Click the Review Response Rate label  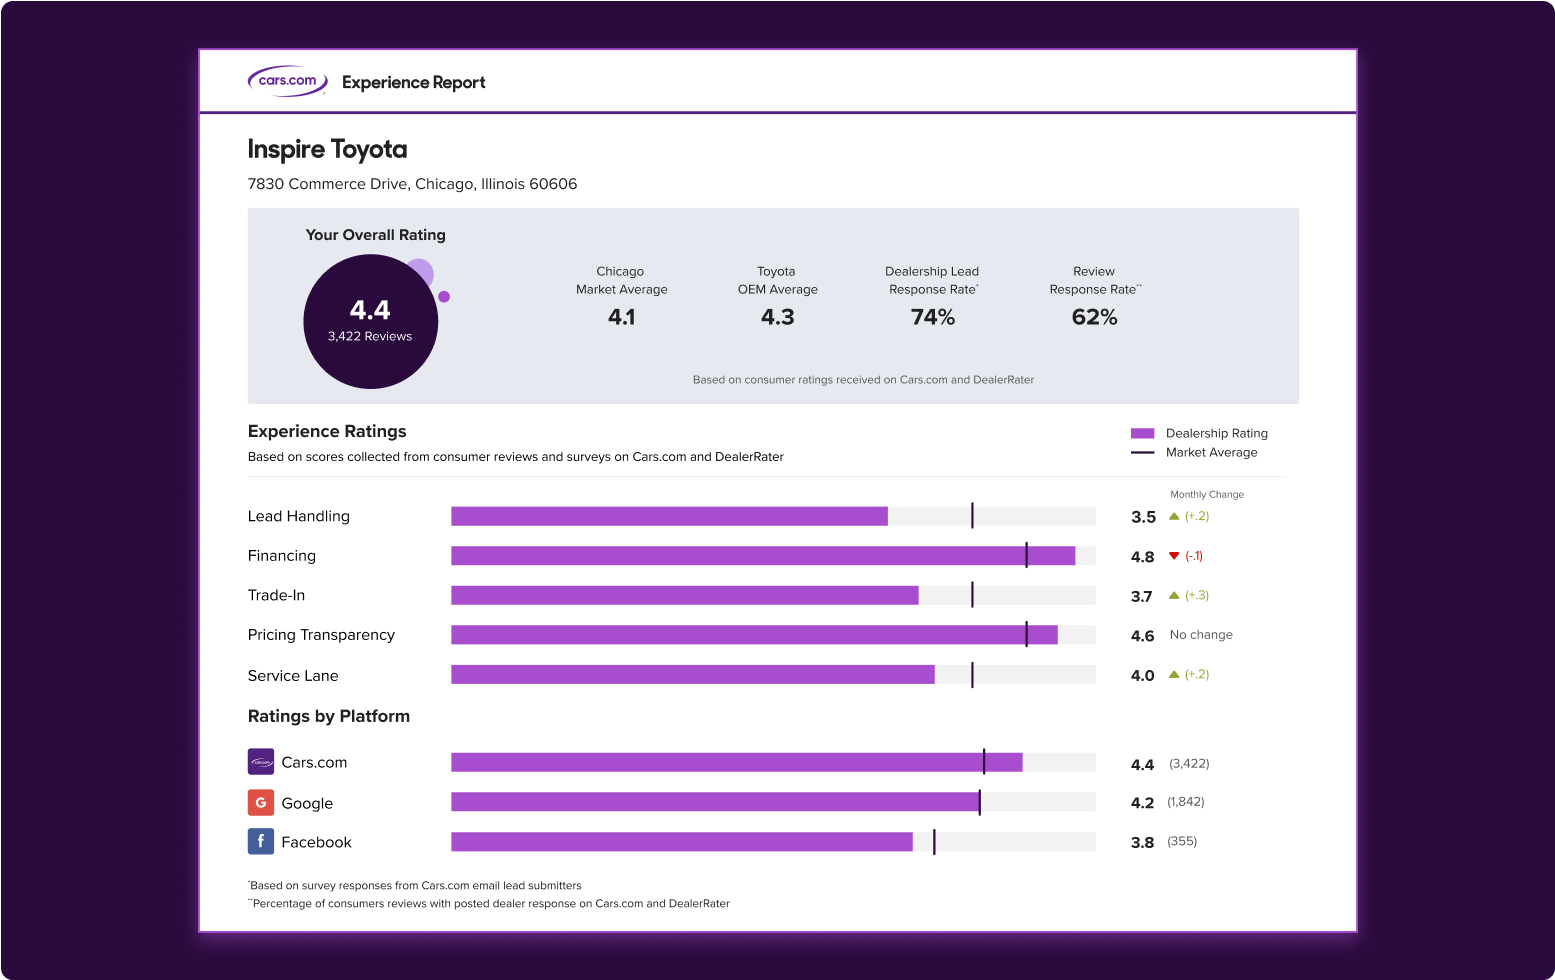click(1094, 280)
